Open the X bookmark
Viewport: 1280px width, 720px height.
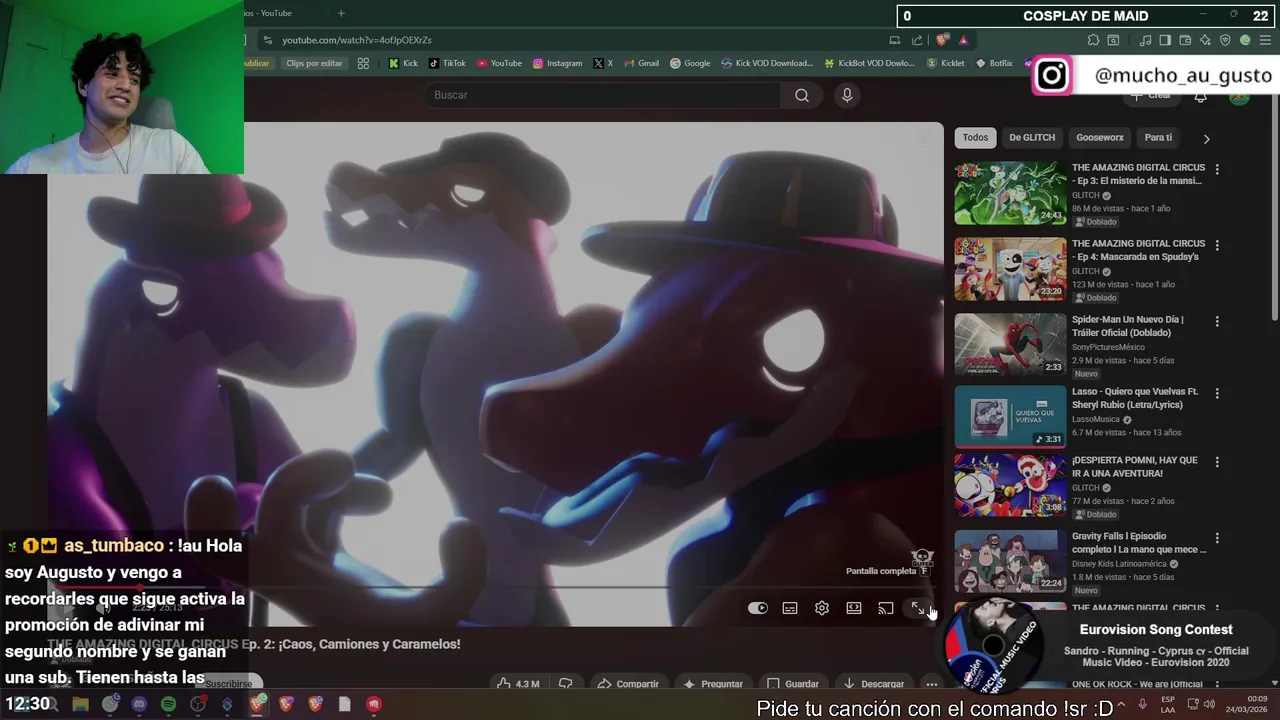pyautogui.click(x=603, y=63)
